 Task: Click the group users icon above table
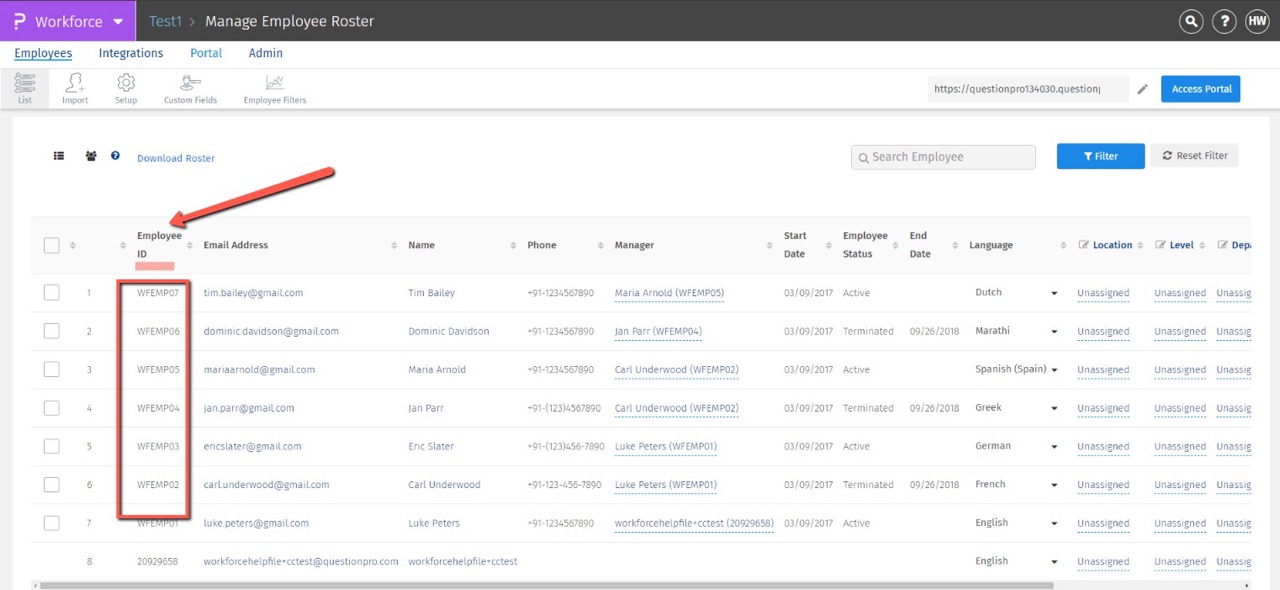click(x=91, y=157)
